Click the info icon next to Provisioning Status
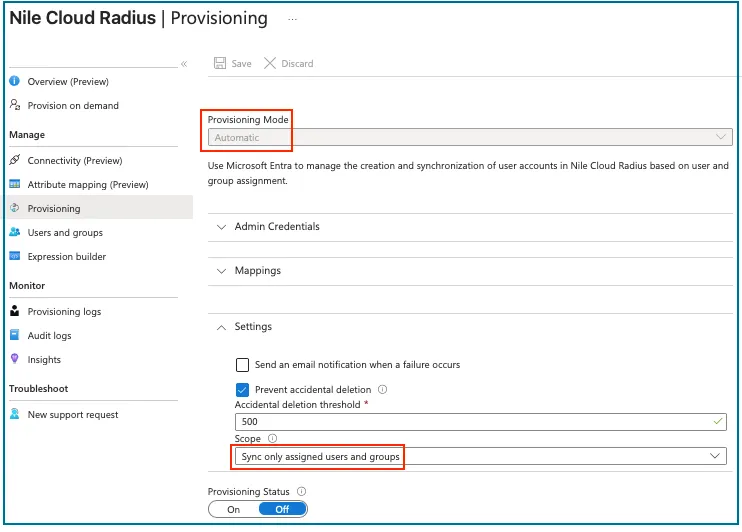The width and height of the screenshot is (742, 532). click(x=301, y=491)
